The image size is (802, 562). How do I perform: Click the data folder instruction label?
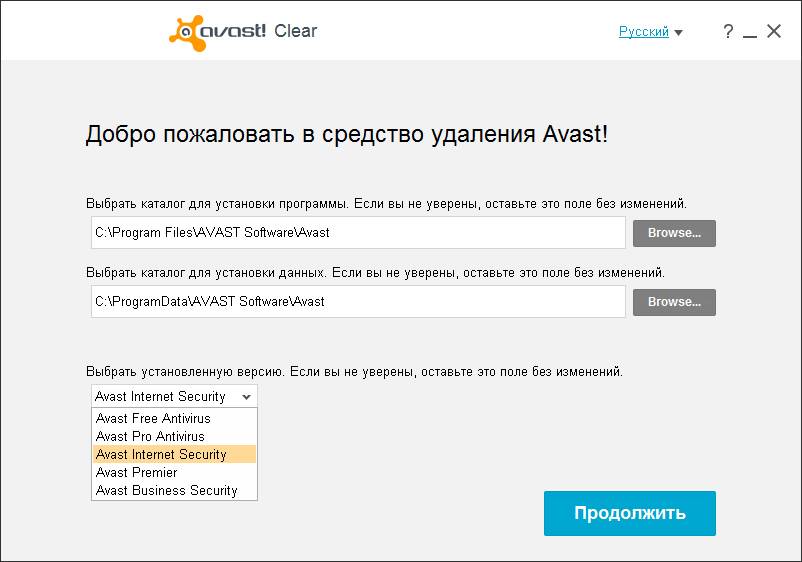tap(375, 273)
